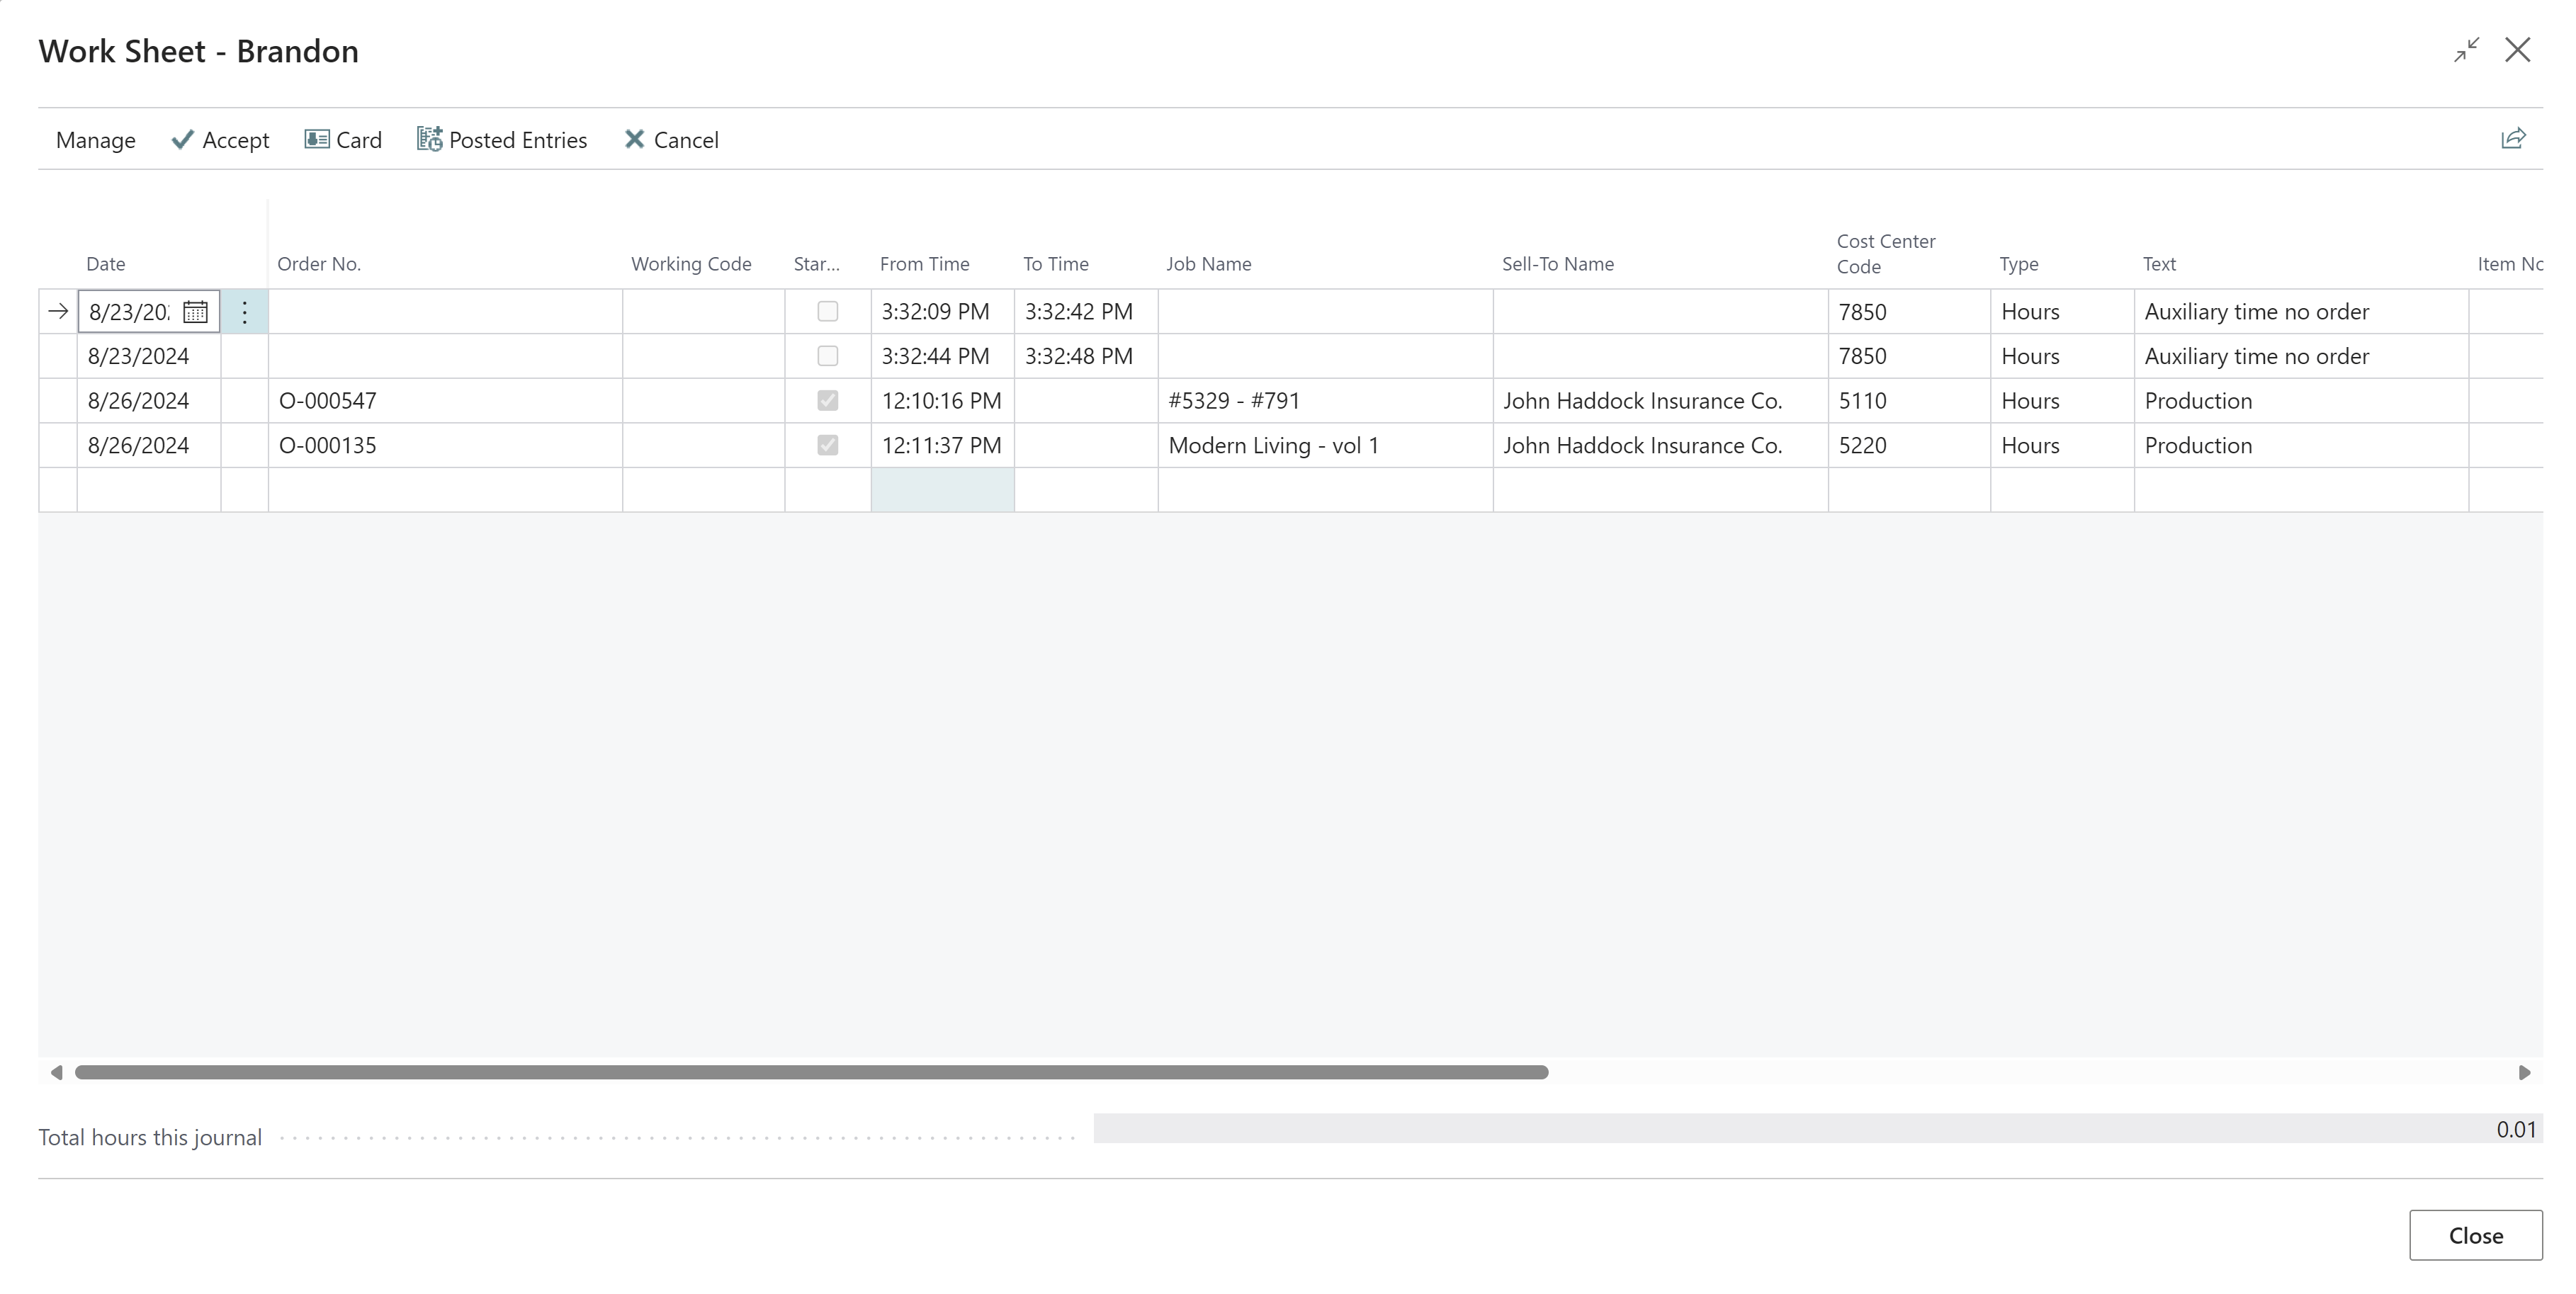Close the Work Sheet window with X

[2517, 50]
